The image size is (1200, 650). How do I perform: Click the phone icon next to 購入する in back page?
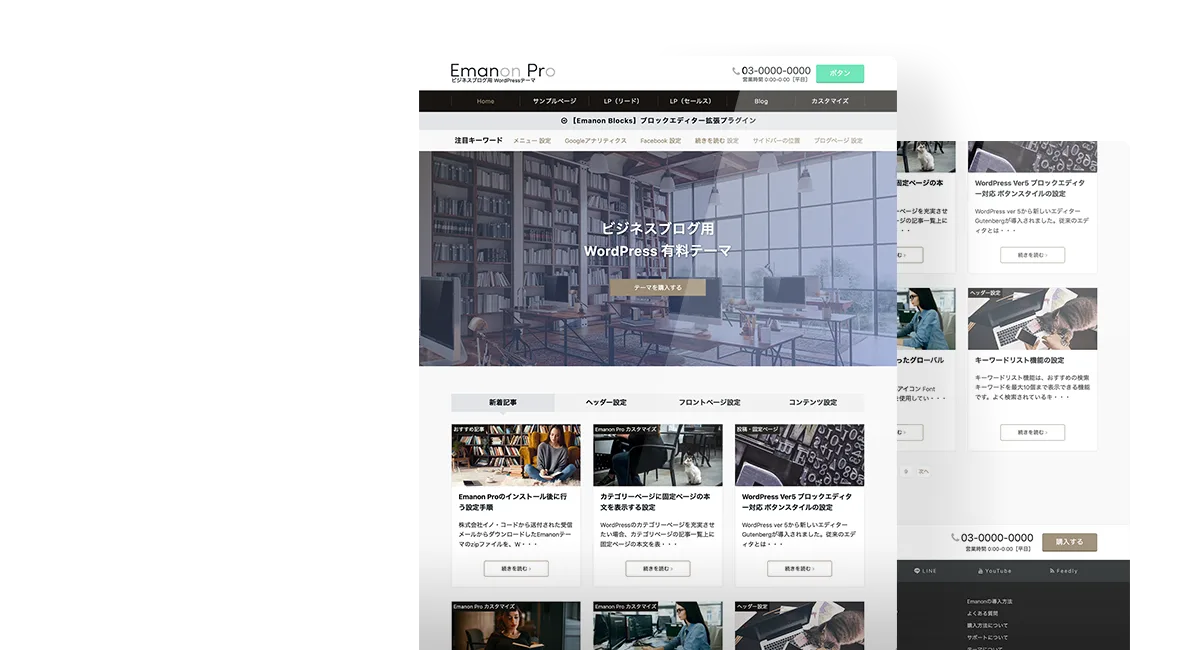(955, 538)
